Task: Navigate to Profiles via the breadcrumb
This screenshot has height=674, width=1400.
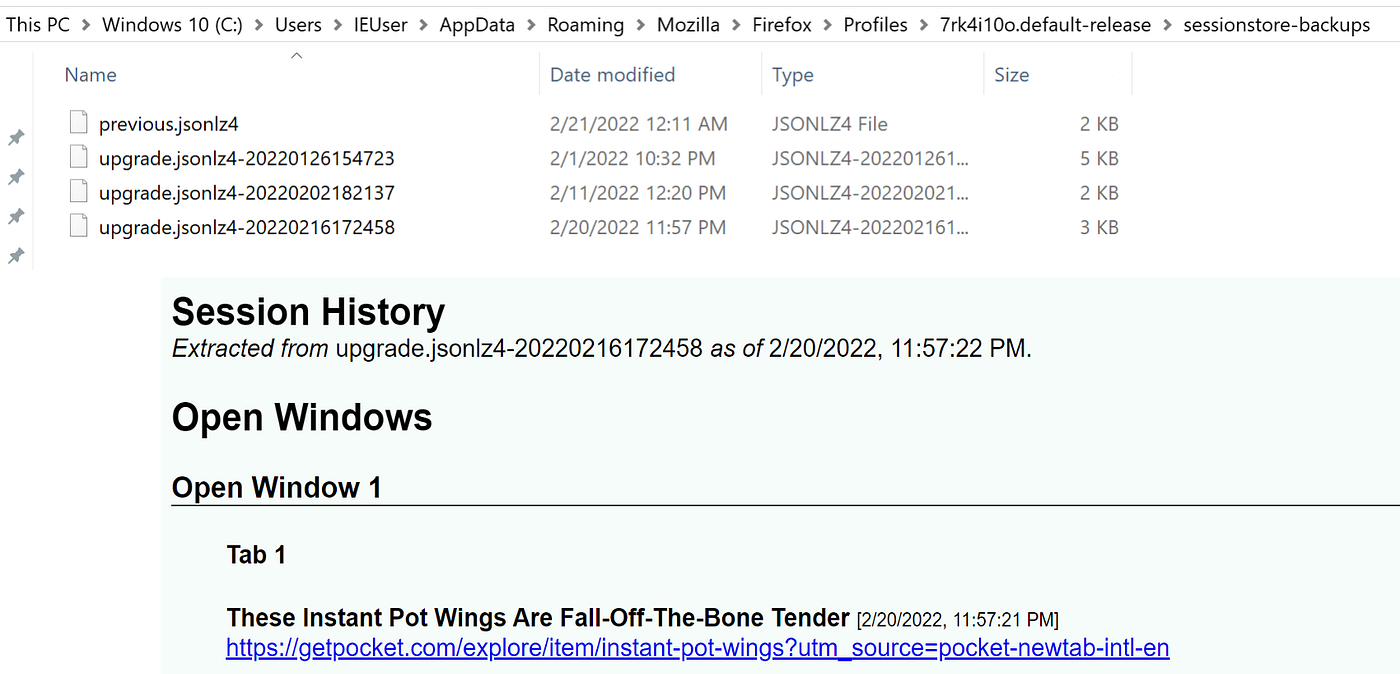Action: click(875, 24)
